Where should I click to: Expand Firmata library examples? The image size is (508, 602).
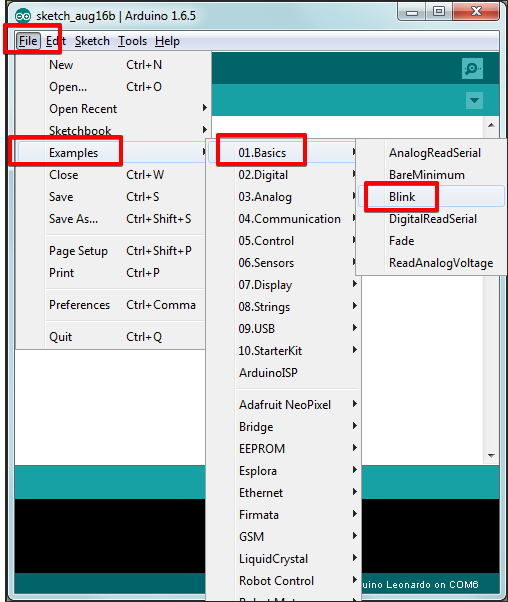(283, 514)
